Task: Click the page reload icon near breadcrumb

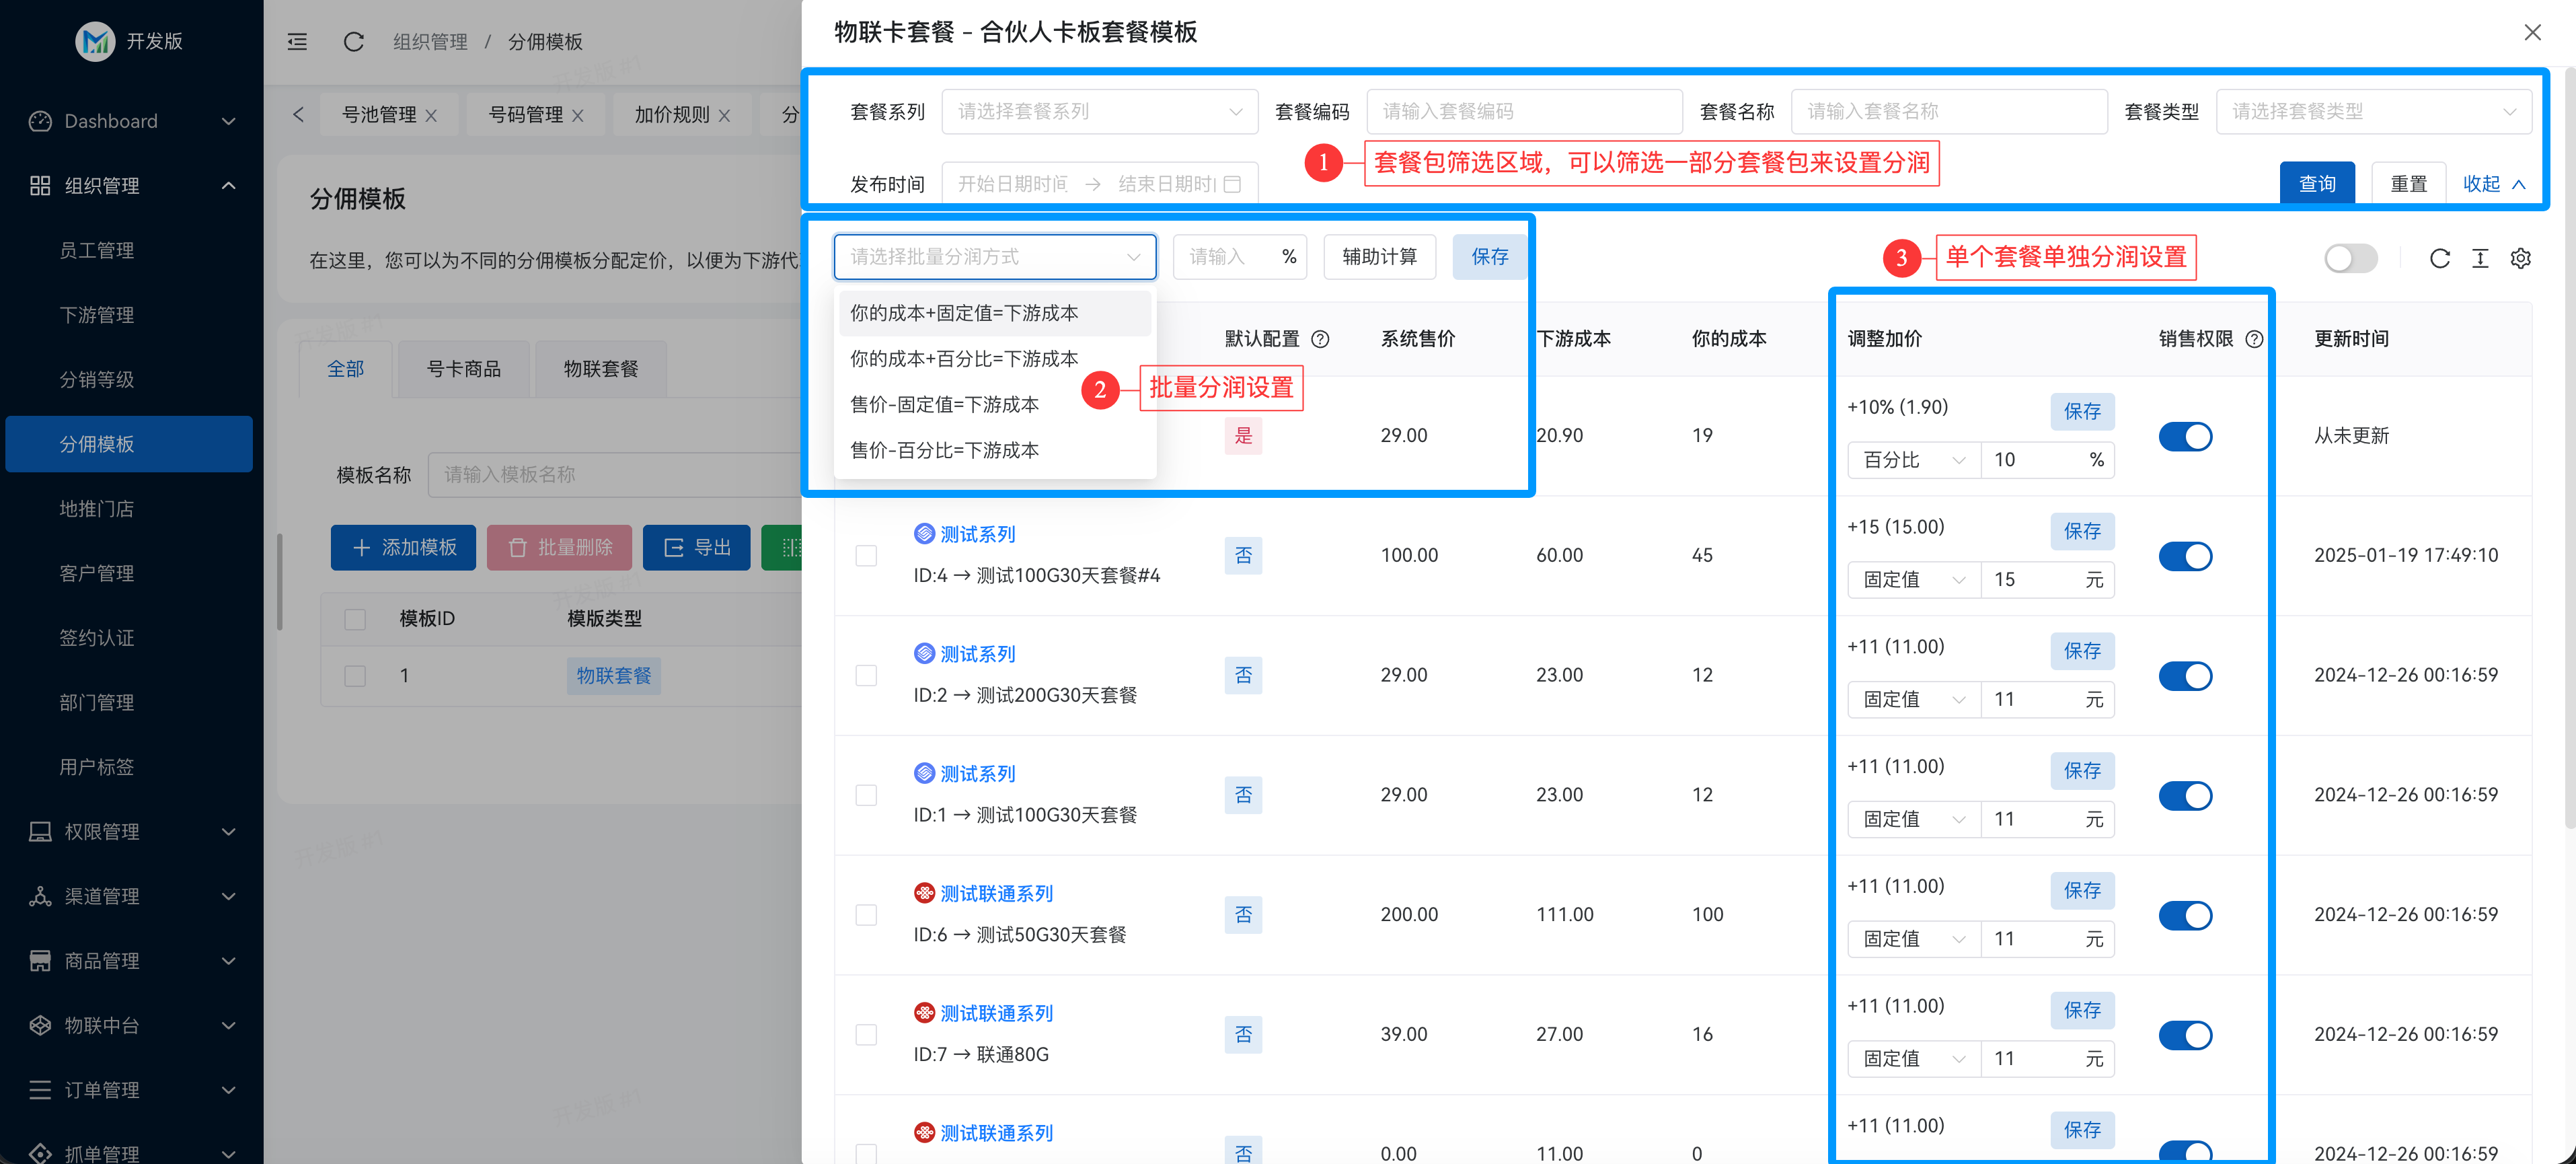Action: (353, 42)
